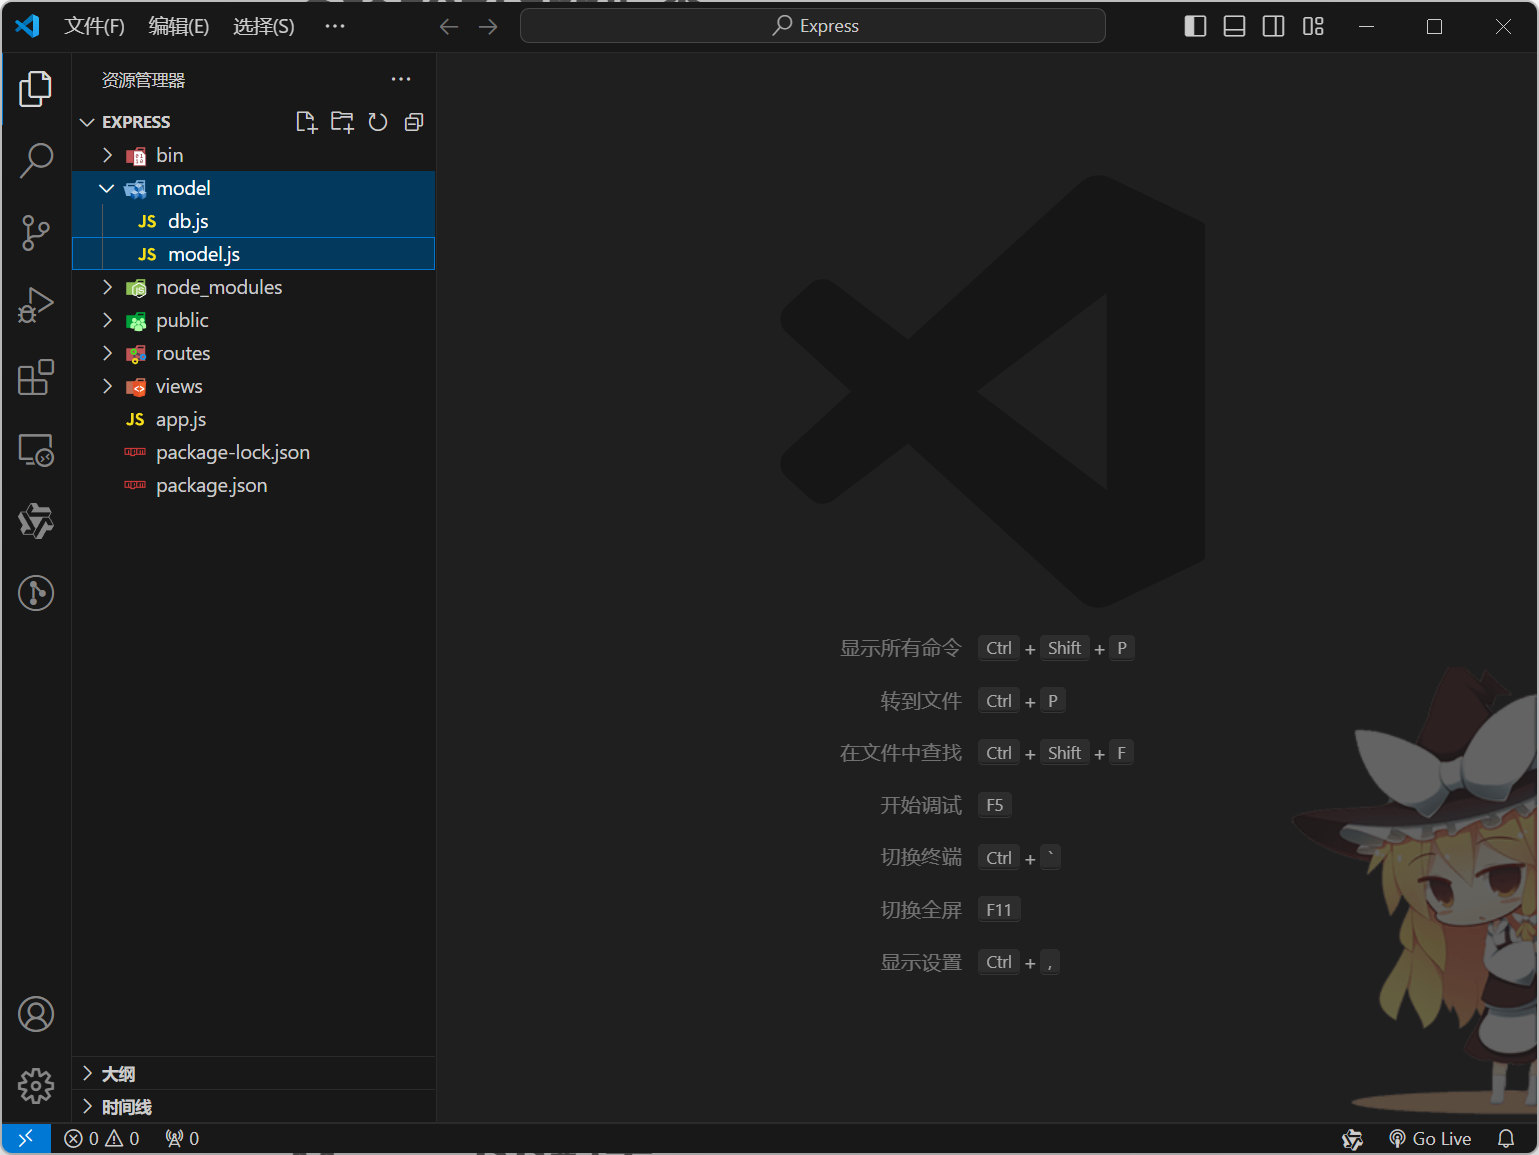This screenshot has height=1155, width=1539.
Task: Open the Explorer view in activity bar
Action: click(36, 89)
